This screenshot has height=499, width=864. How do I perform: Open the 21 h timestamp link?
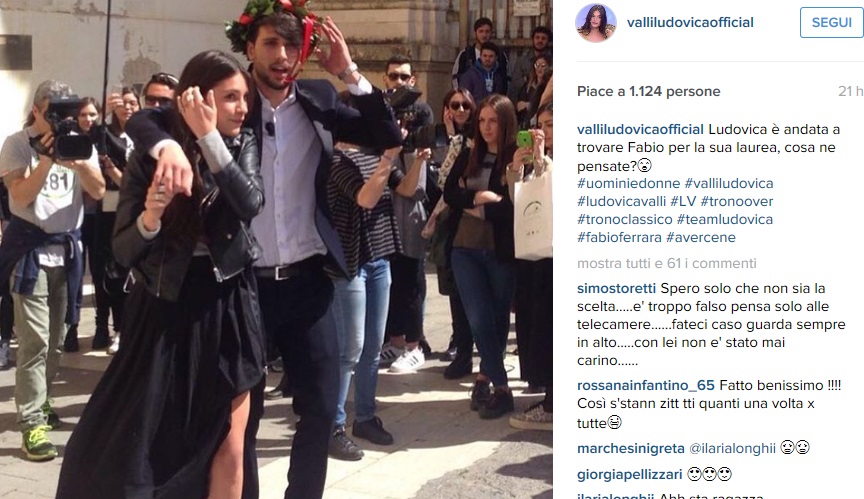(850, 91)
